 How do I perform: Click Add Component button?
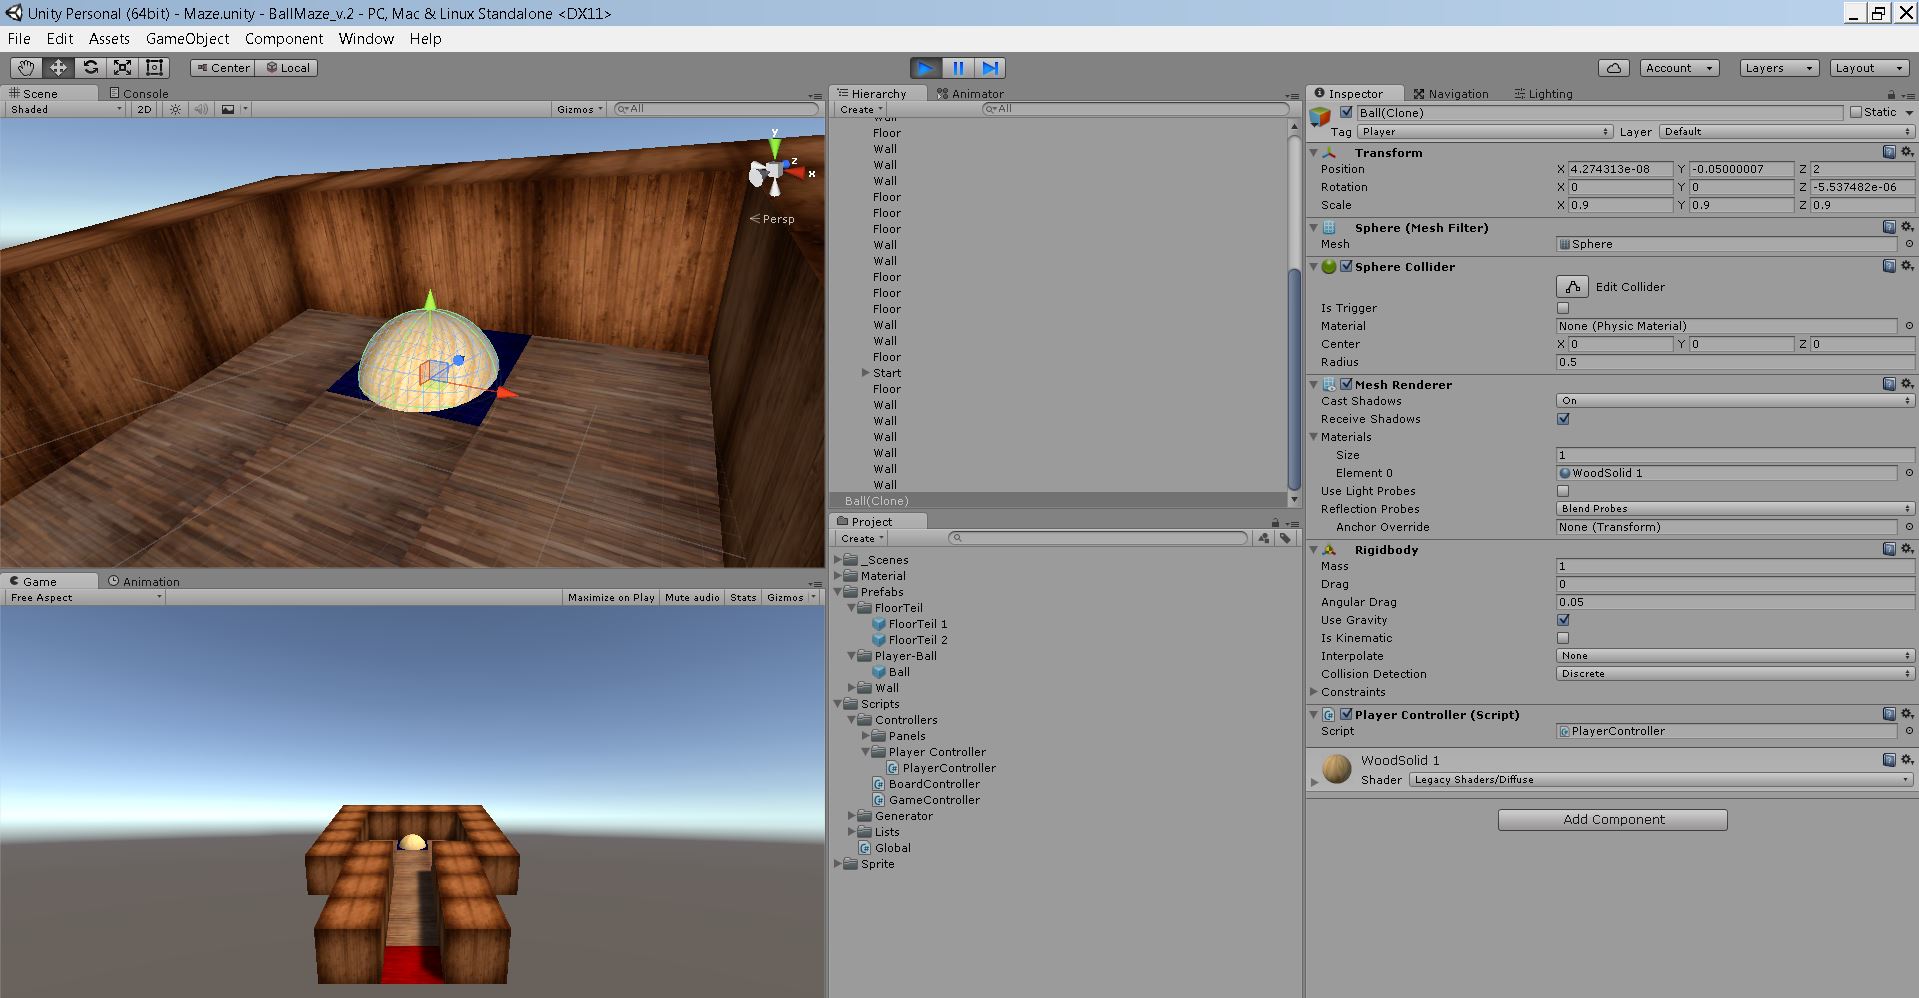coord(1612,819)
